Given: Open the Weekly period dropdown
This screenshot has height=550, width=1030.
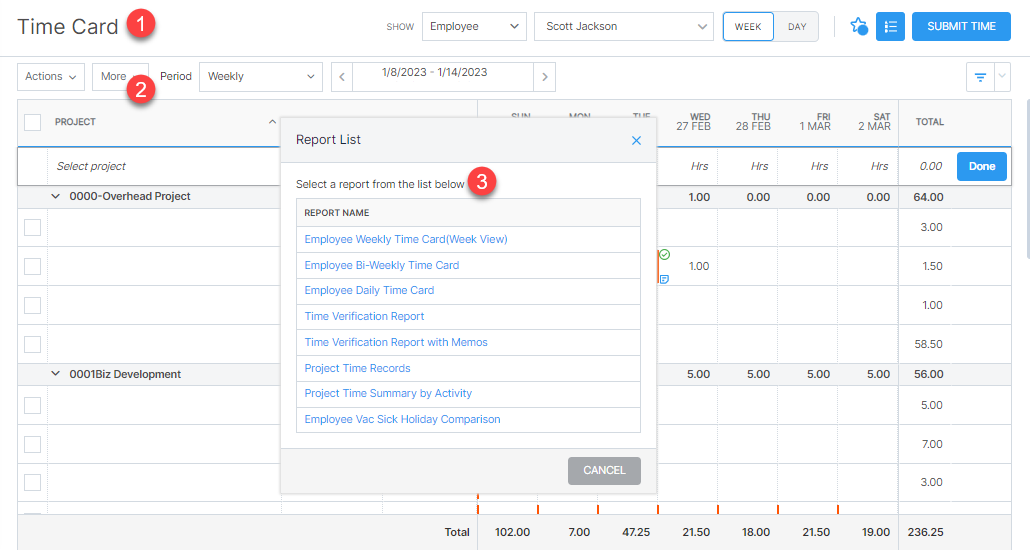Looking at the screenshot, I should [261, 77].
